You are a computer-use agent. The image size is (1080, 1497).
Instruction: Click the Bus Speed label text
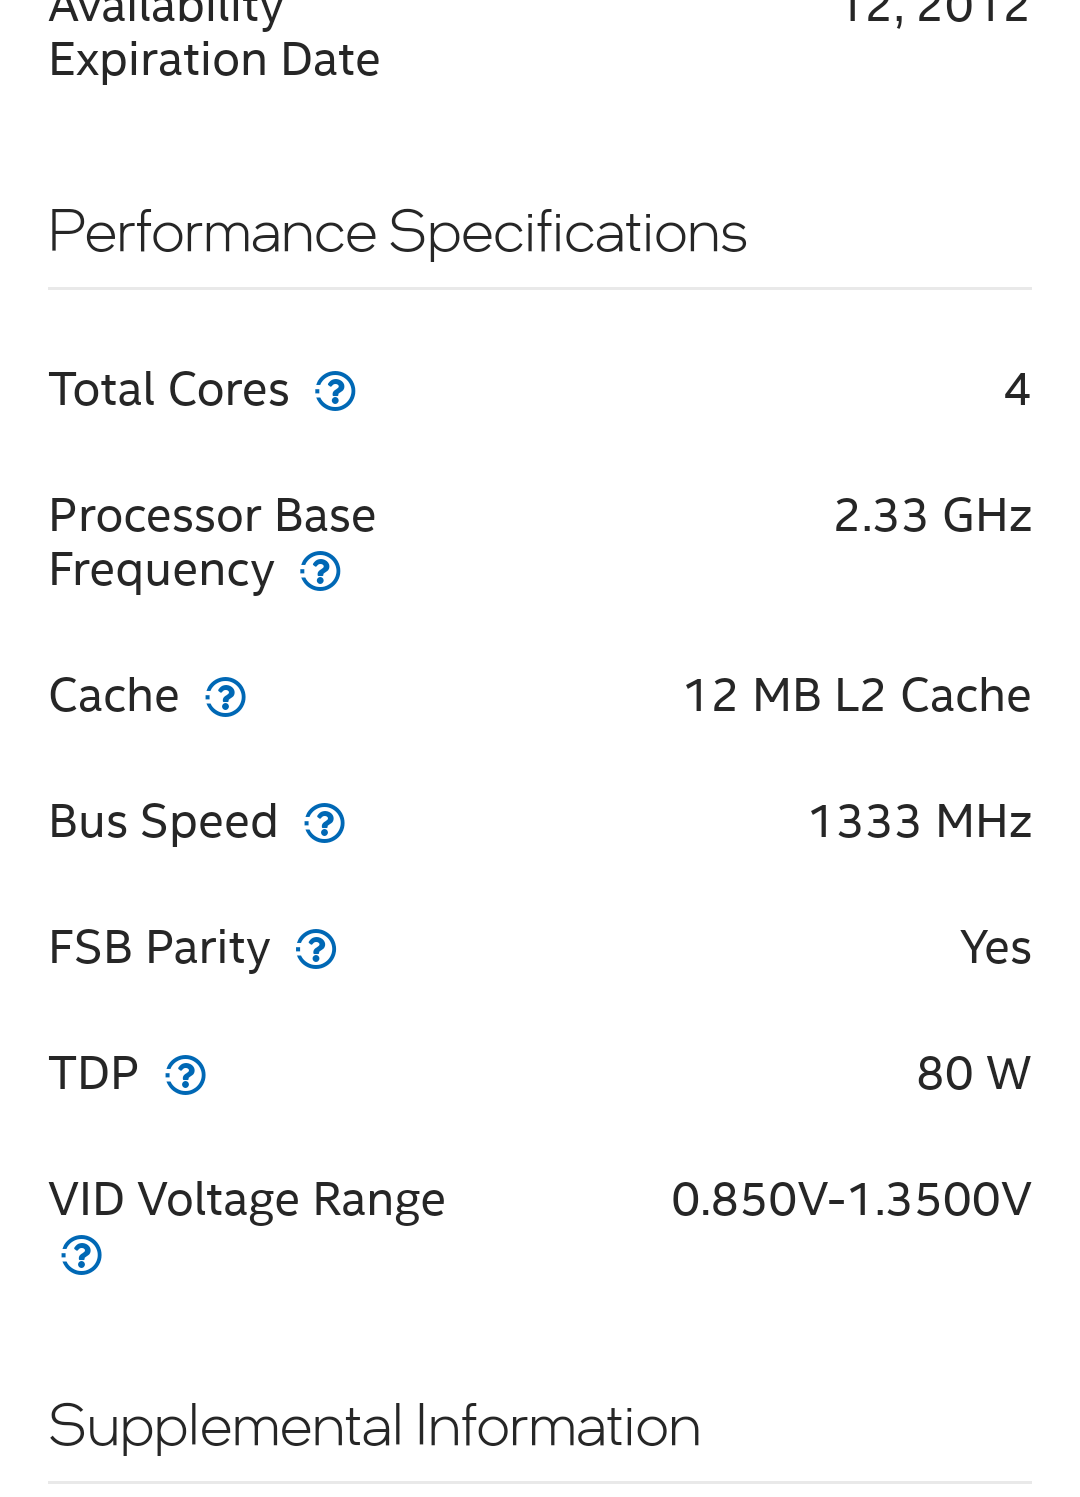point(163,821)
